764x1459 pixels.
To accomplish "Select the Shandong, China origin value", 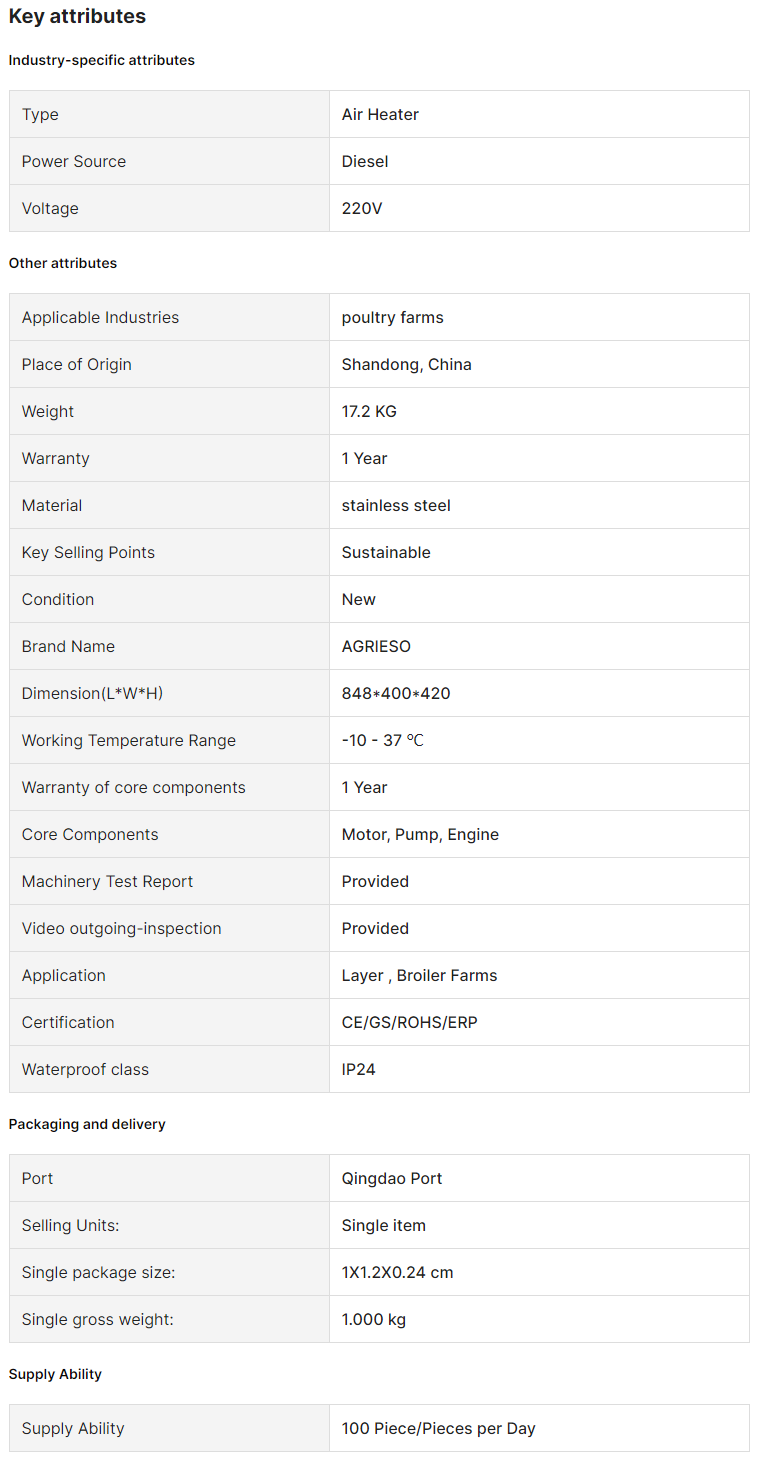I will [x=406, y=364].
